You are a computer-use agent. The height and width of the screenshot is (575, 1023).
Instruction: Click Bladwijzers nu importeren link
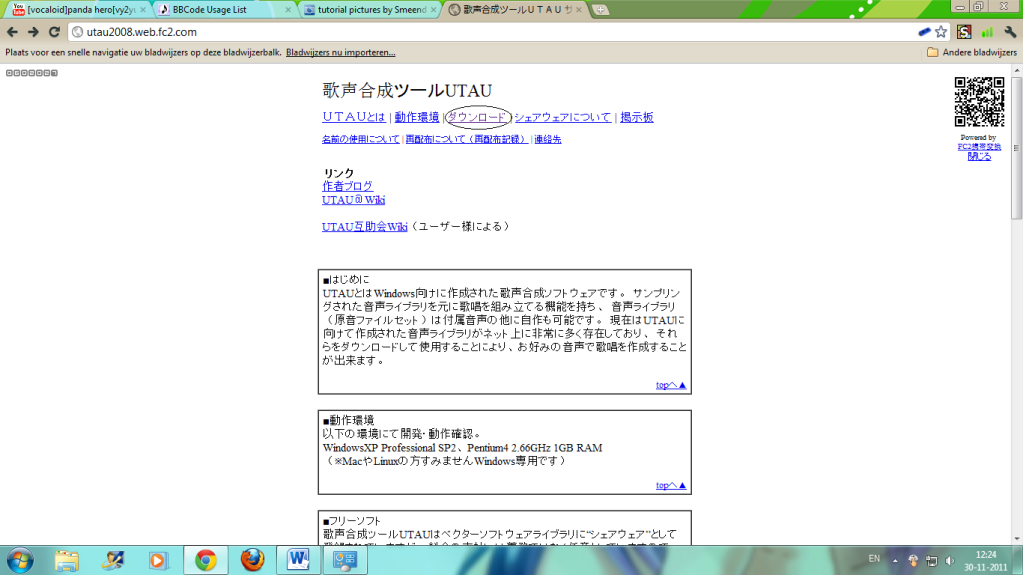341,52
